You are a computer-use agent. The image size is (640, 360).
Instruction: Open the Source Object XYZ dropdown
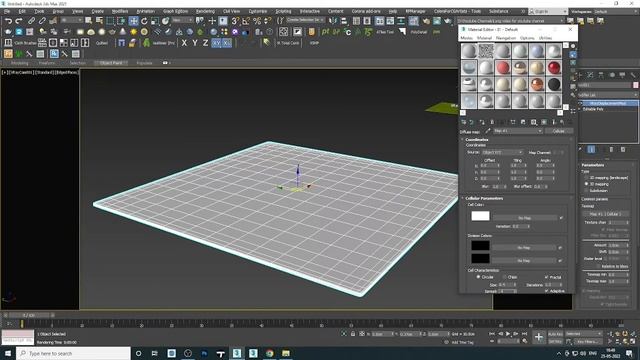click(x=502, y=152)
